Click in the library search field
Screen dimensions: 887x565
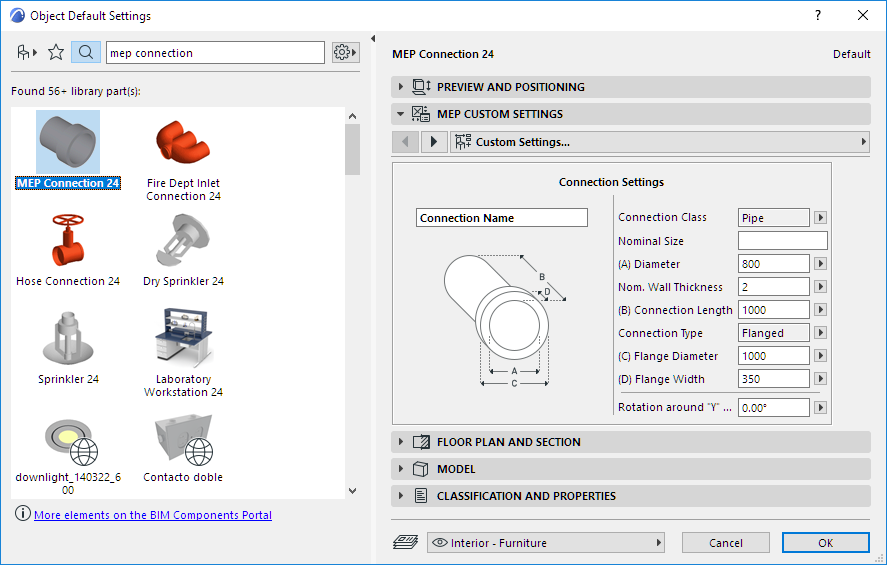pyautogui.click(x=215, y=53)
